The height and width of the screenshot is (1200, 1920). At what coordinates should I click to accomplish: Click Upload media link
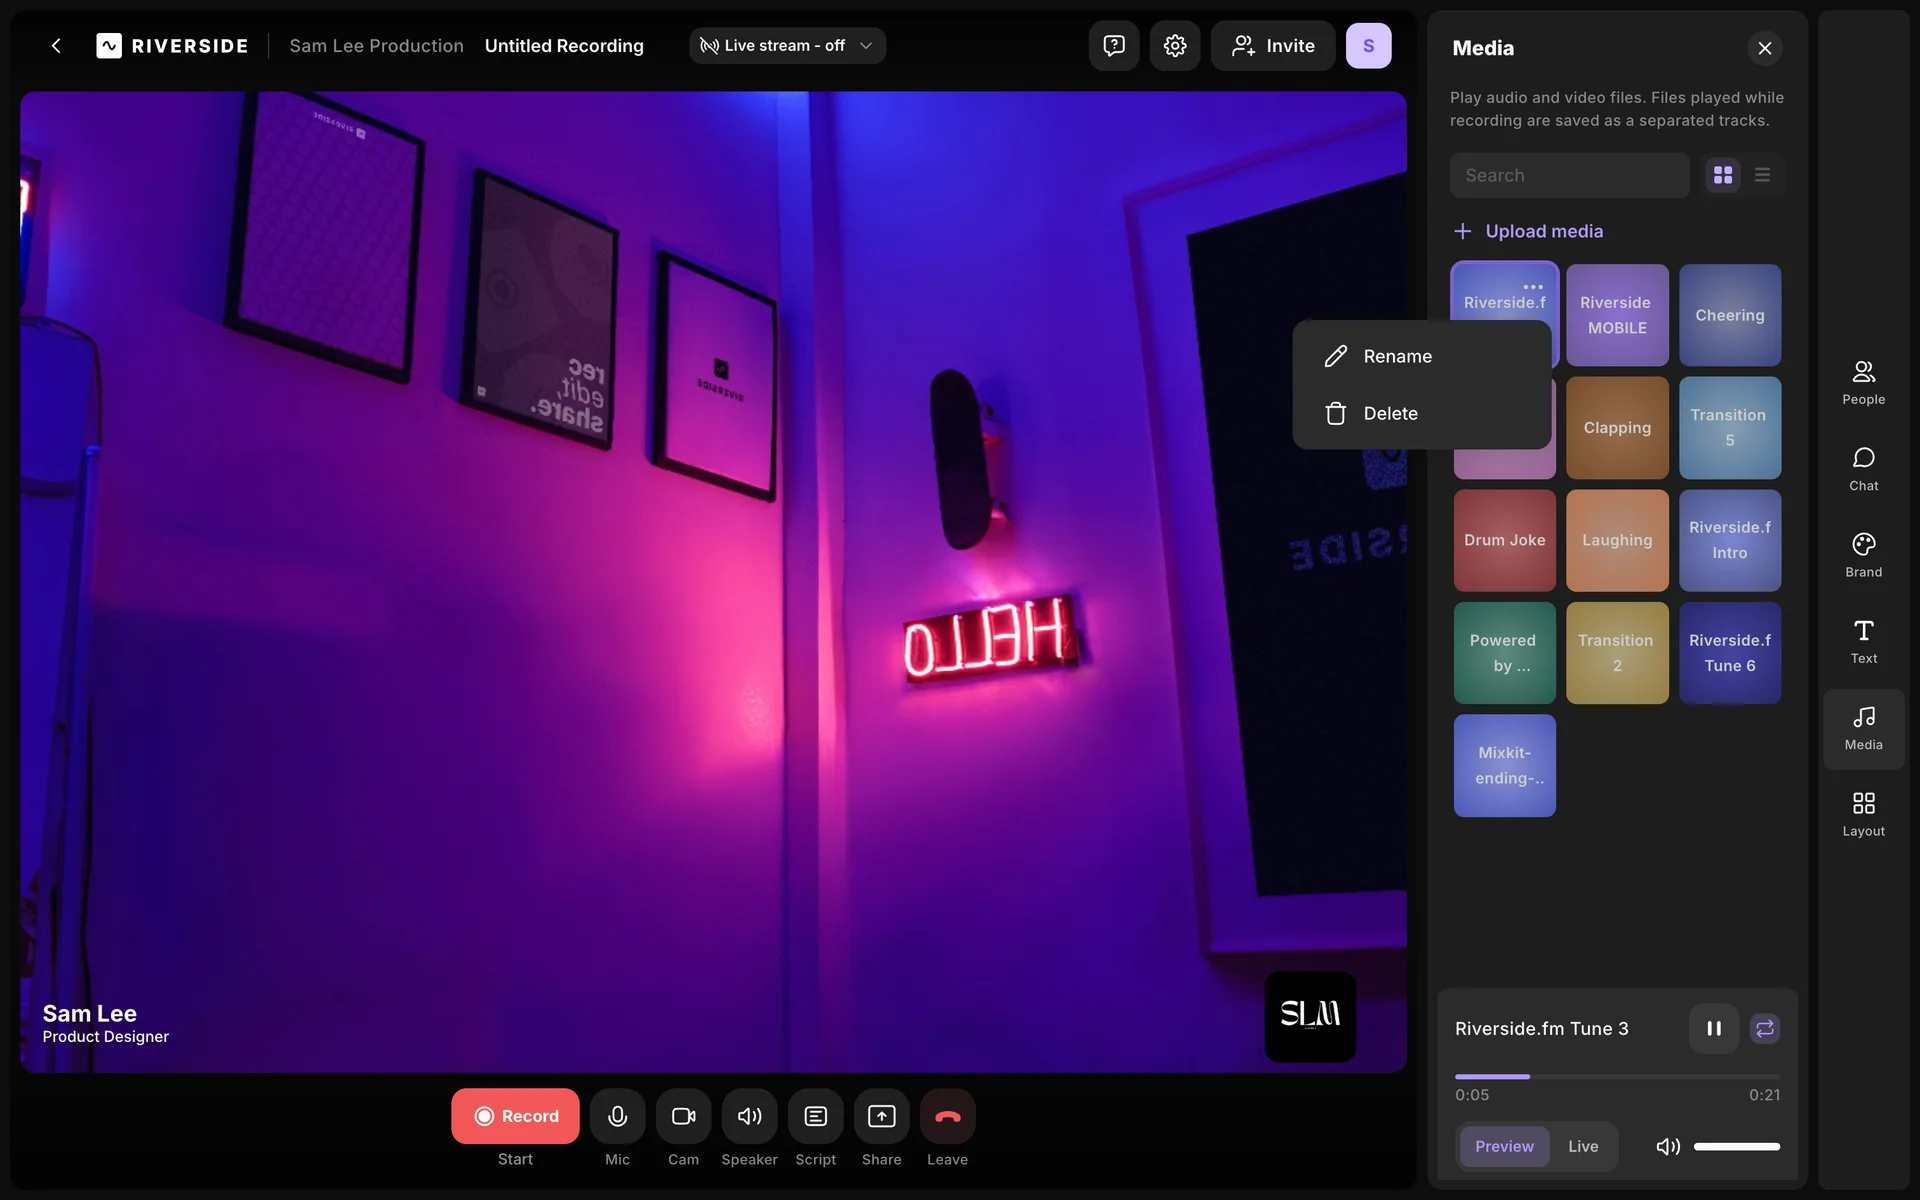[x=1543, y=231]
